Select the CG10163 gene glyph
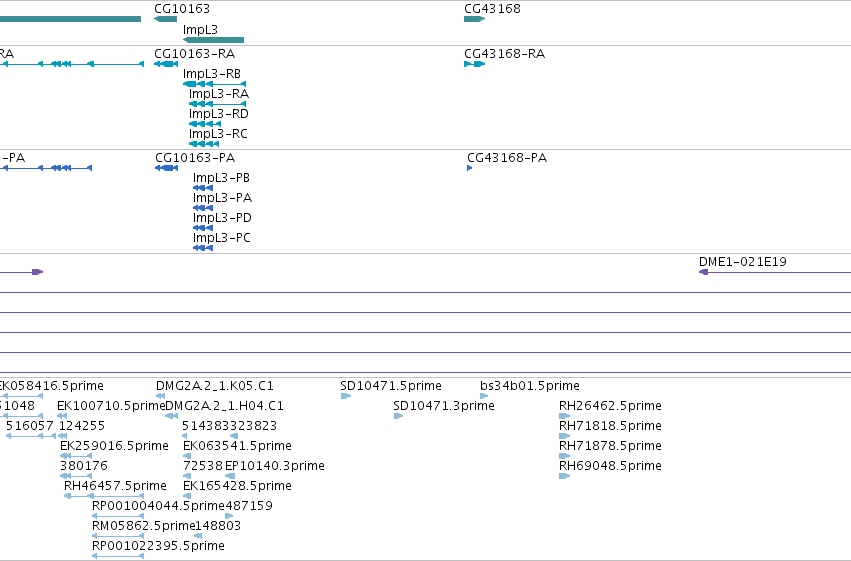Viewport: 851px width, 561px height. [x=166, y=19]
